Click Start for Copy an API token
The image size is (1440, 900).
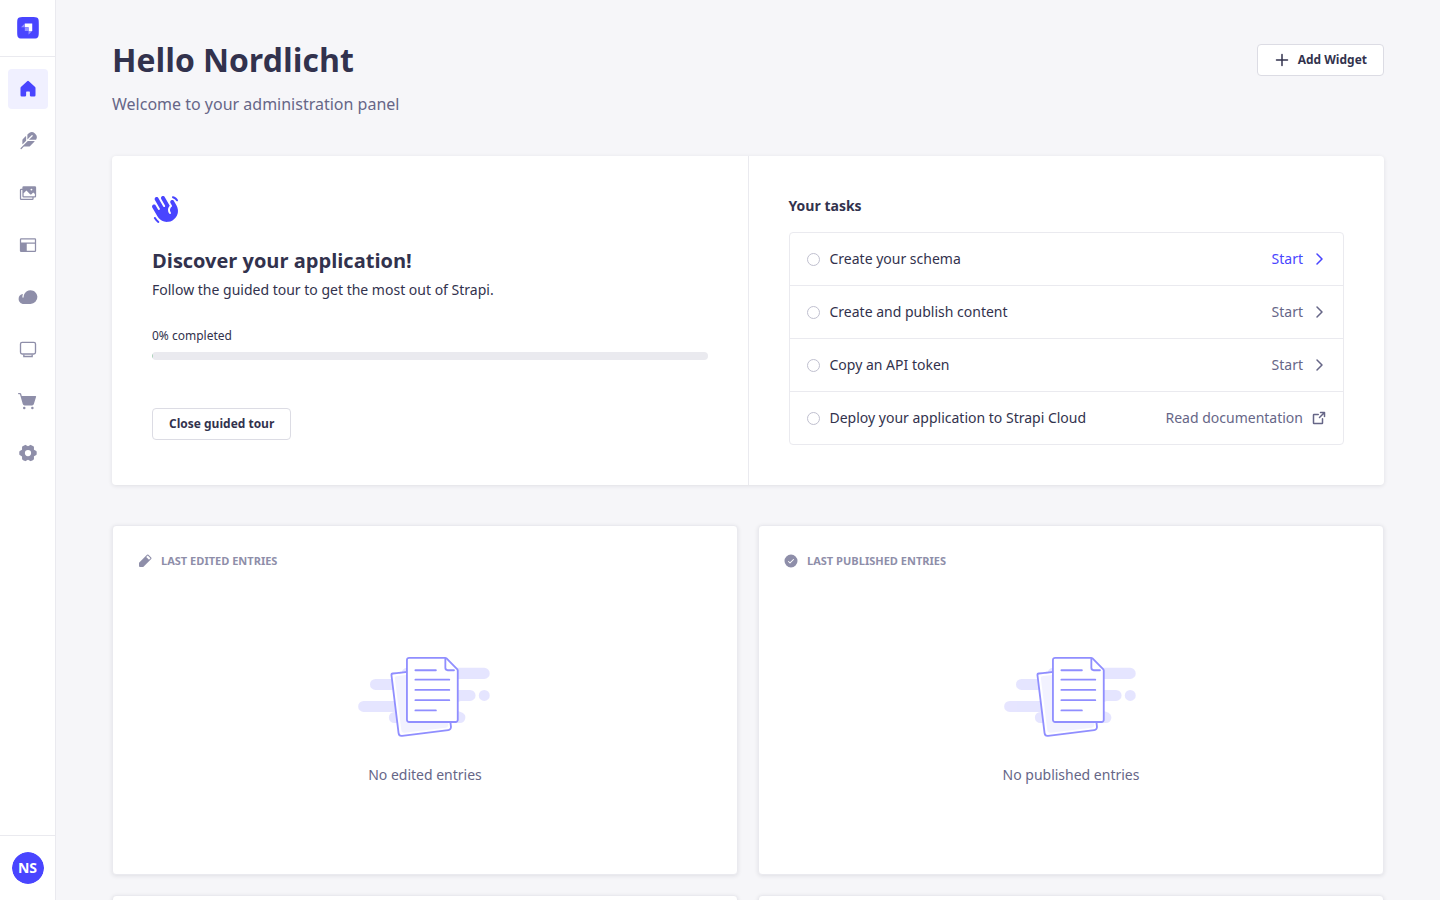[1287, 365]
